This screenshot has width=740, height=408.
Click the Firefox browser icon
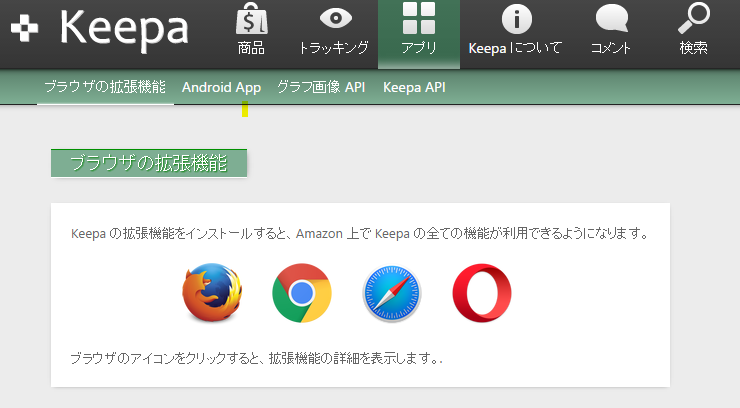212,292
